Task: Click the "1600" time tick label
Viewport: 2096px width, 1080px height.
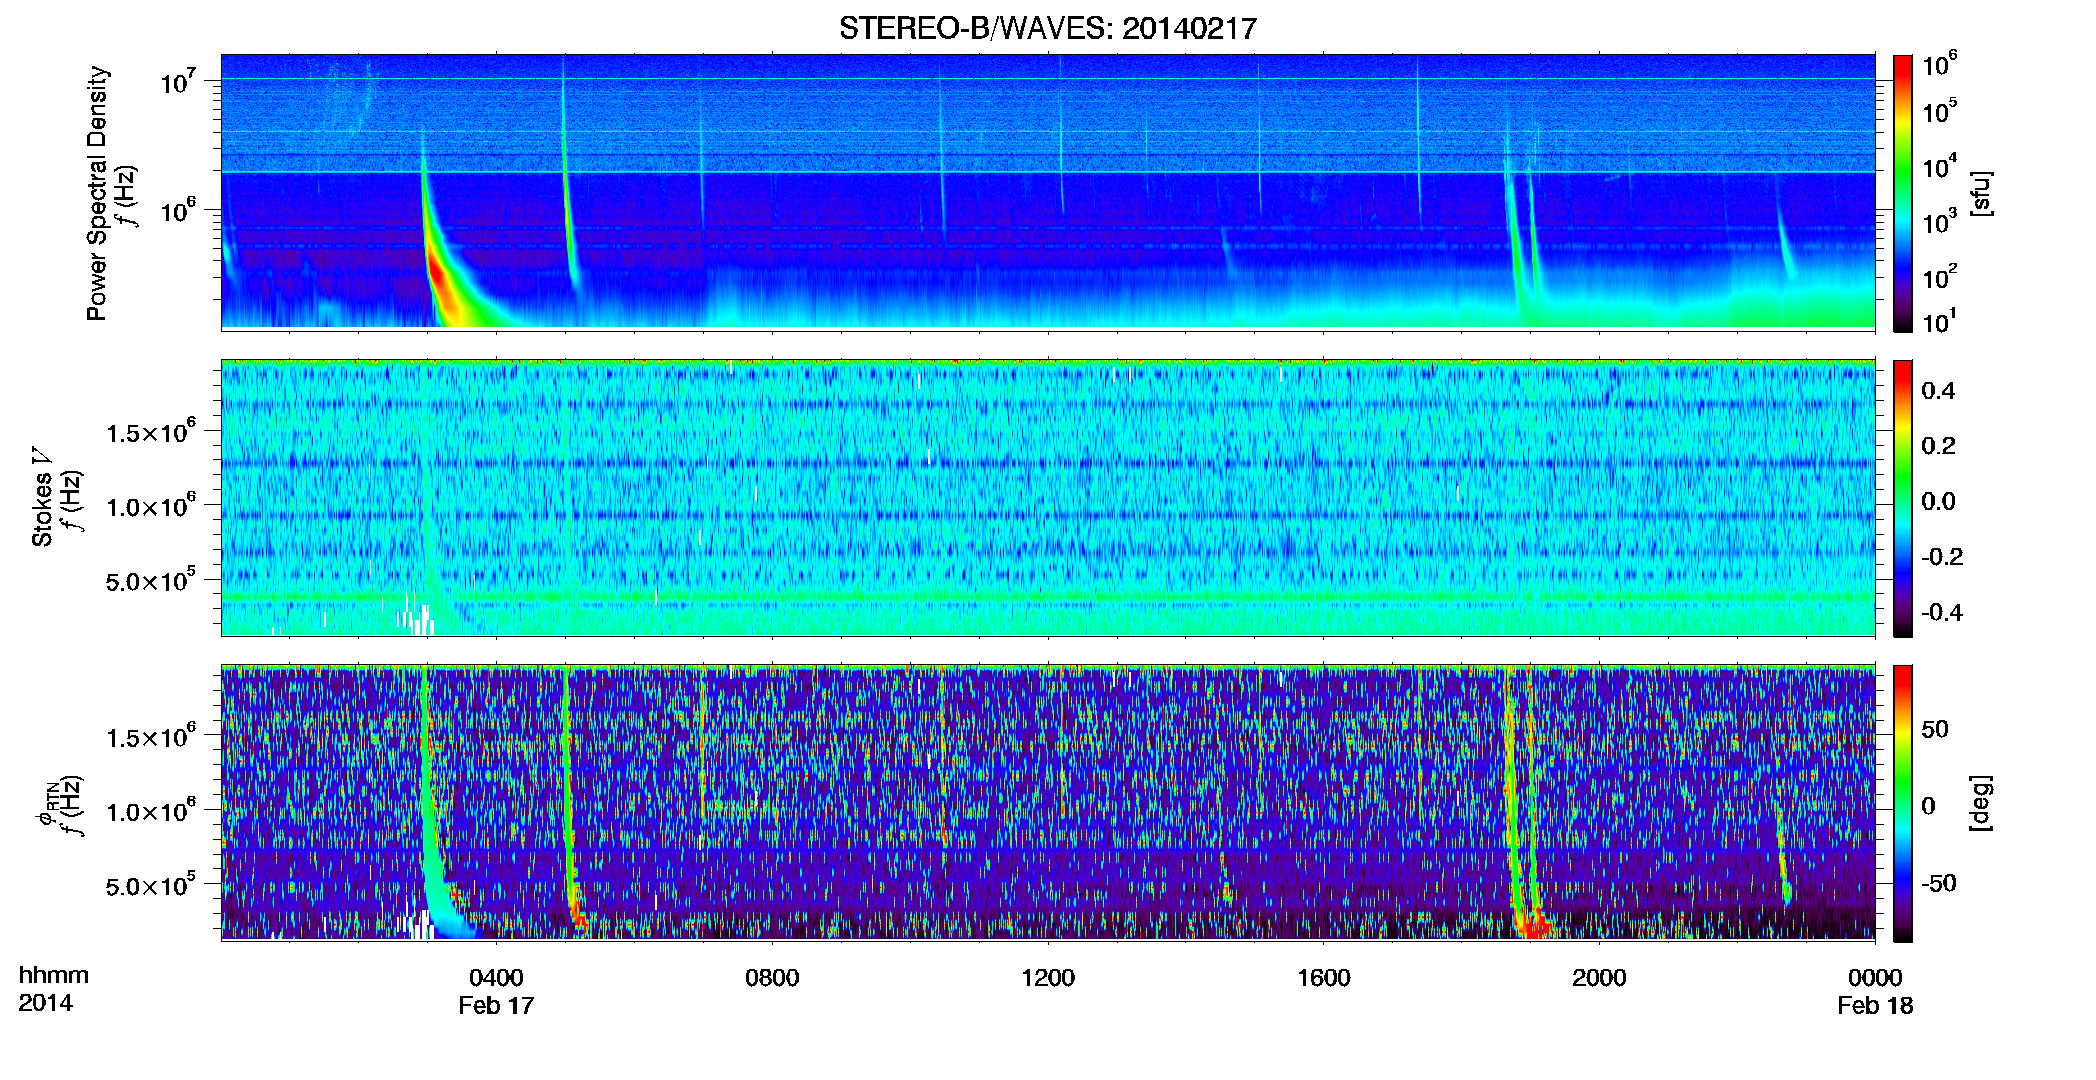Action: (1323, 978)
